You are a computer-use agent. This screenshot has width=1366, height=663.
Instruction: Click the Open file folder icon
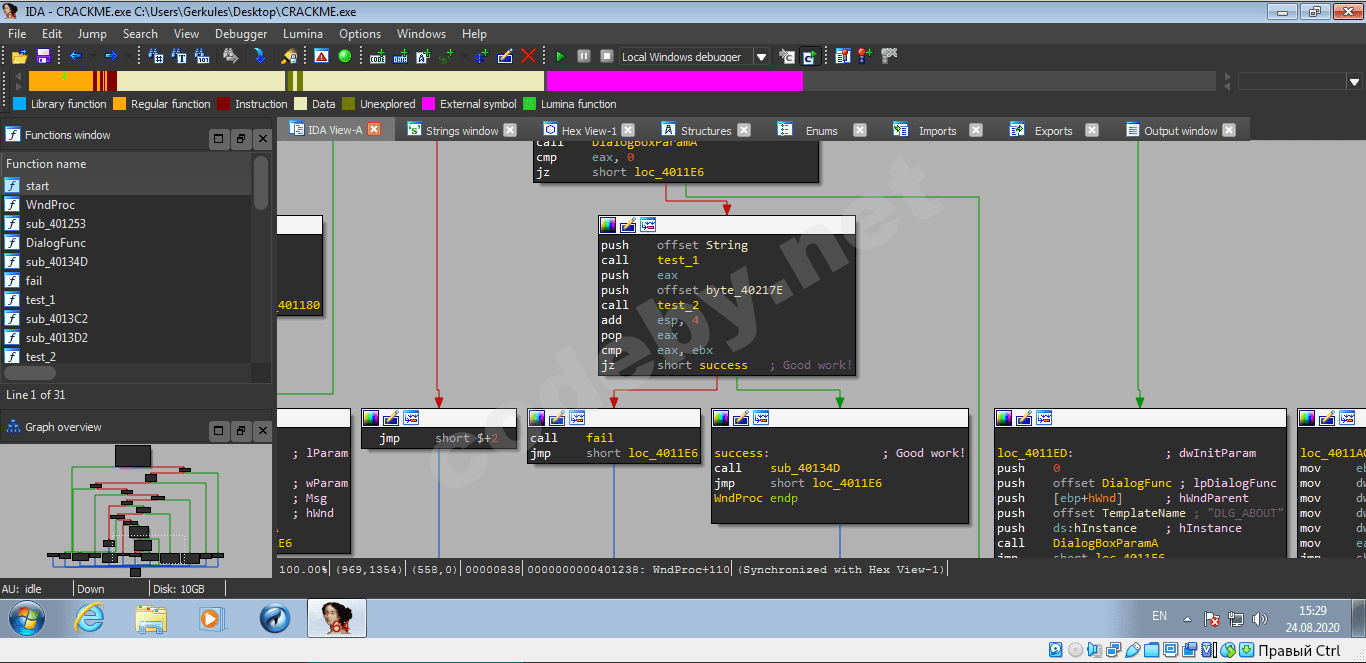[20, 56]
